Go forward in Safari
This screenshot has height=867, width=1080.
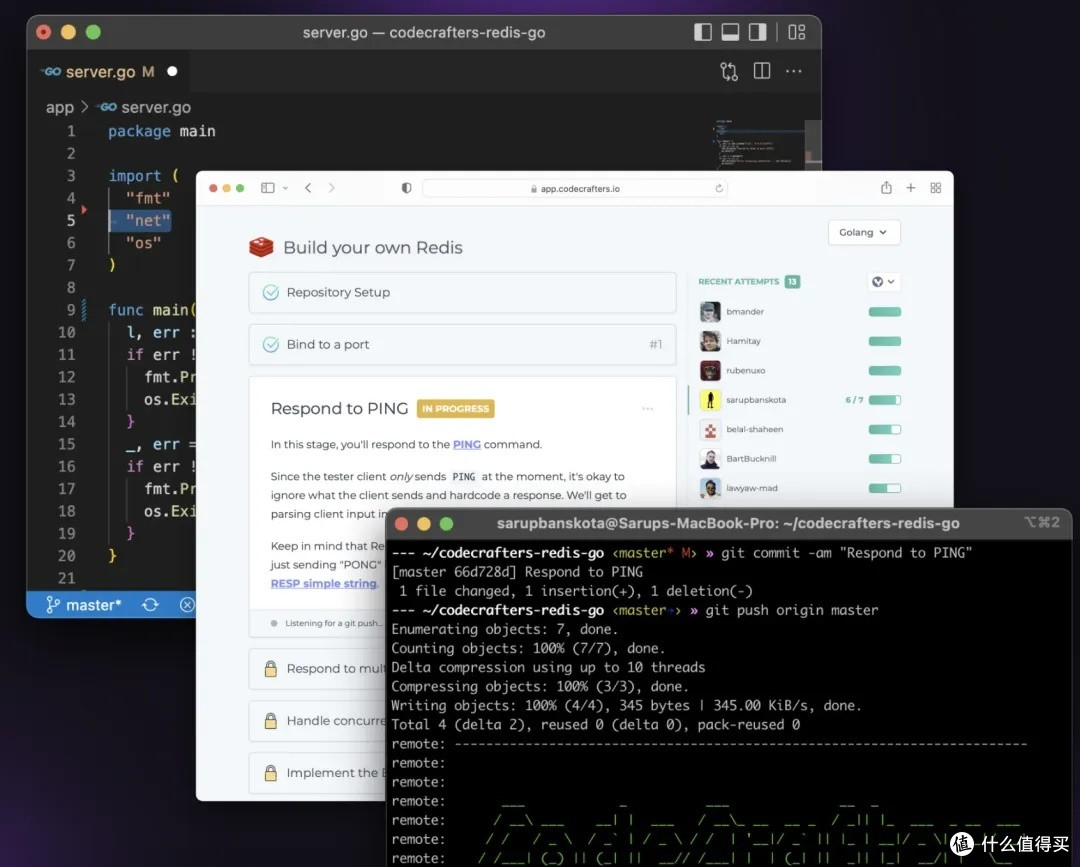point(331,188)
